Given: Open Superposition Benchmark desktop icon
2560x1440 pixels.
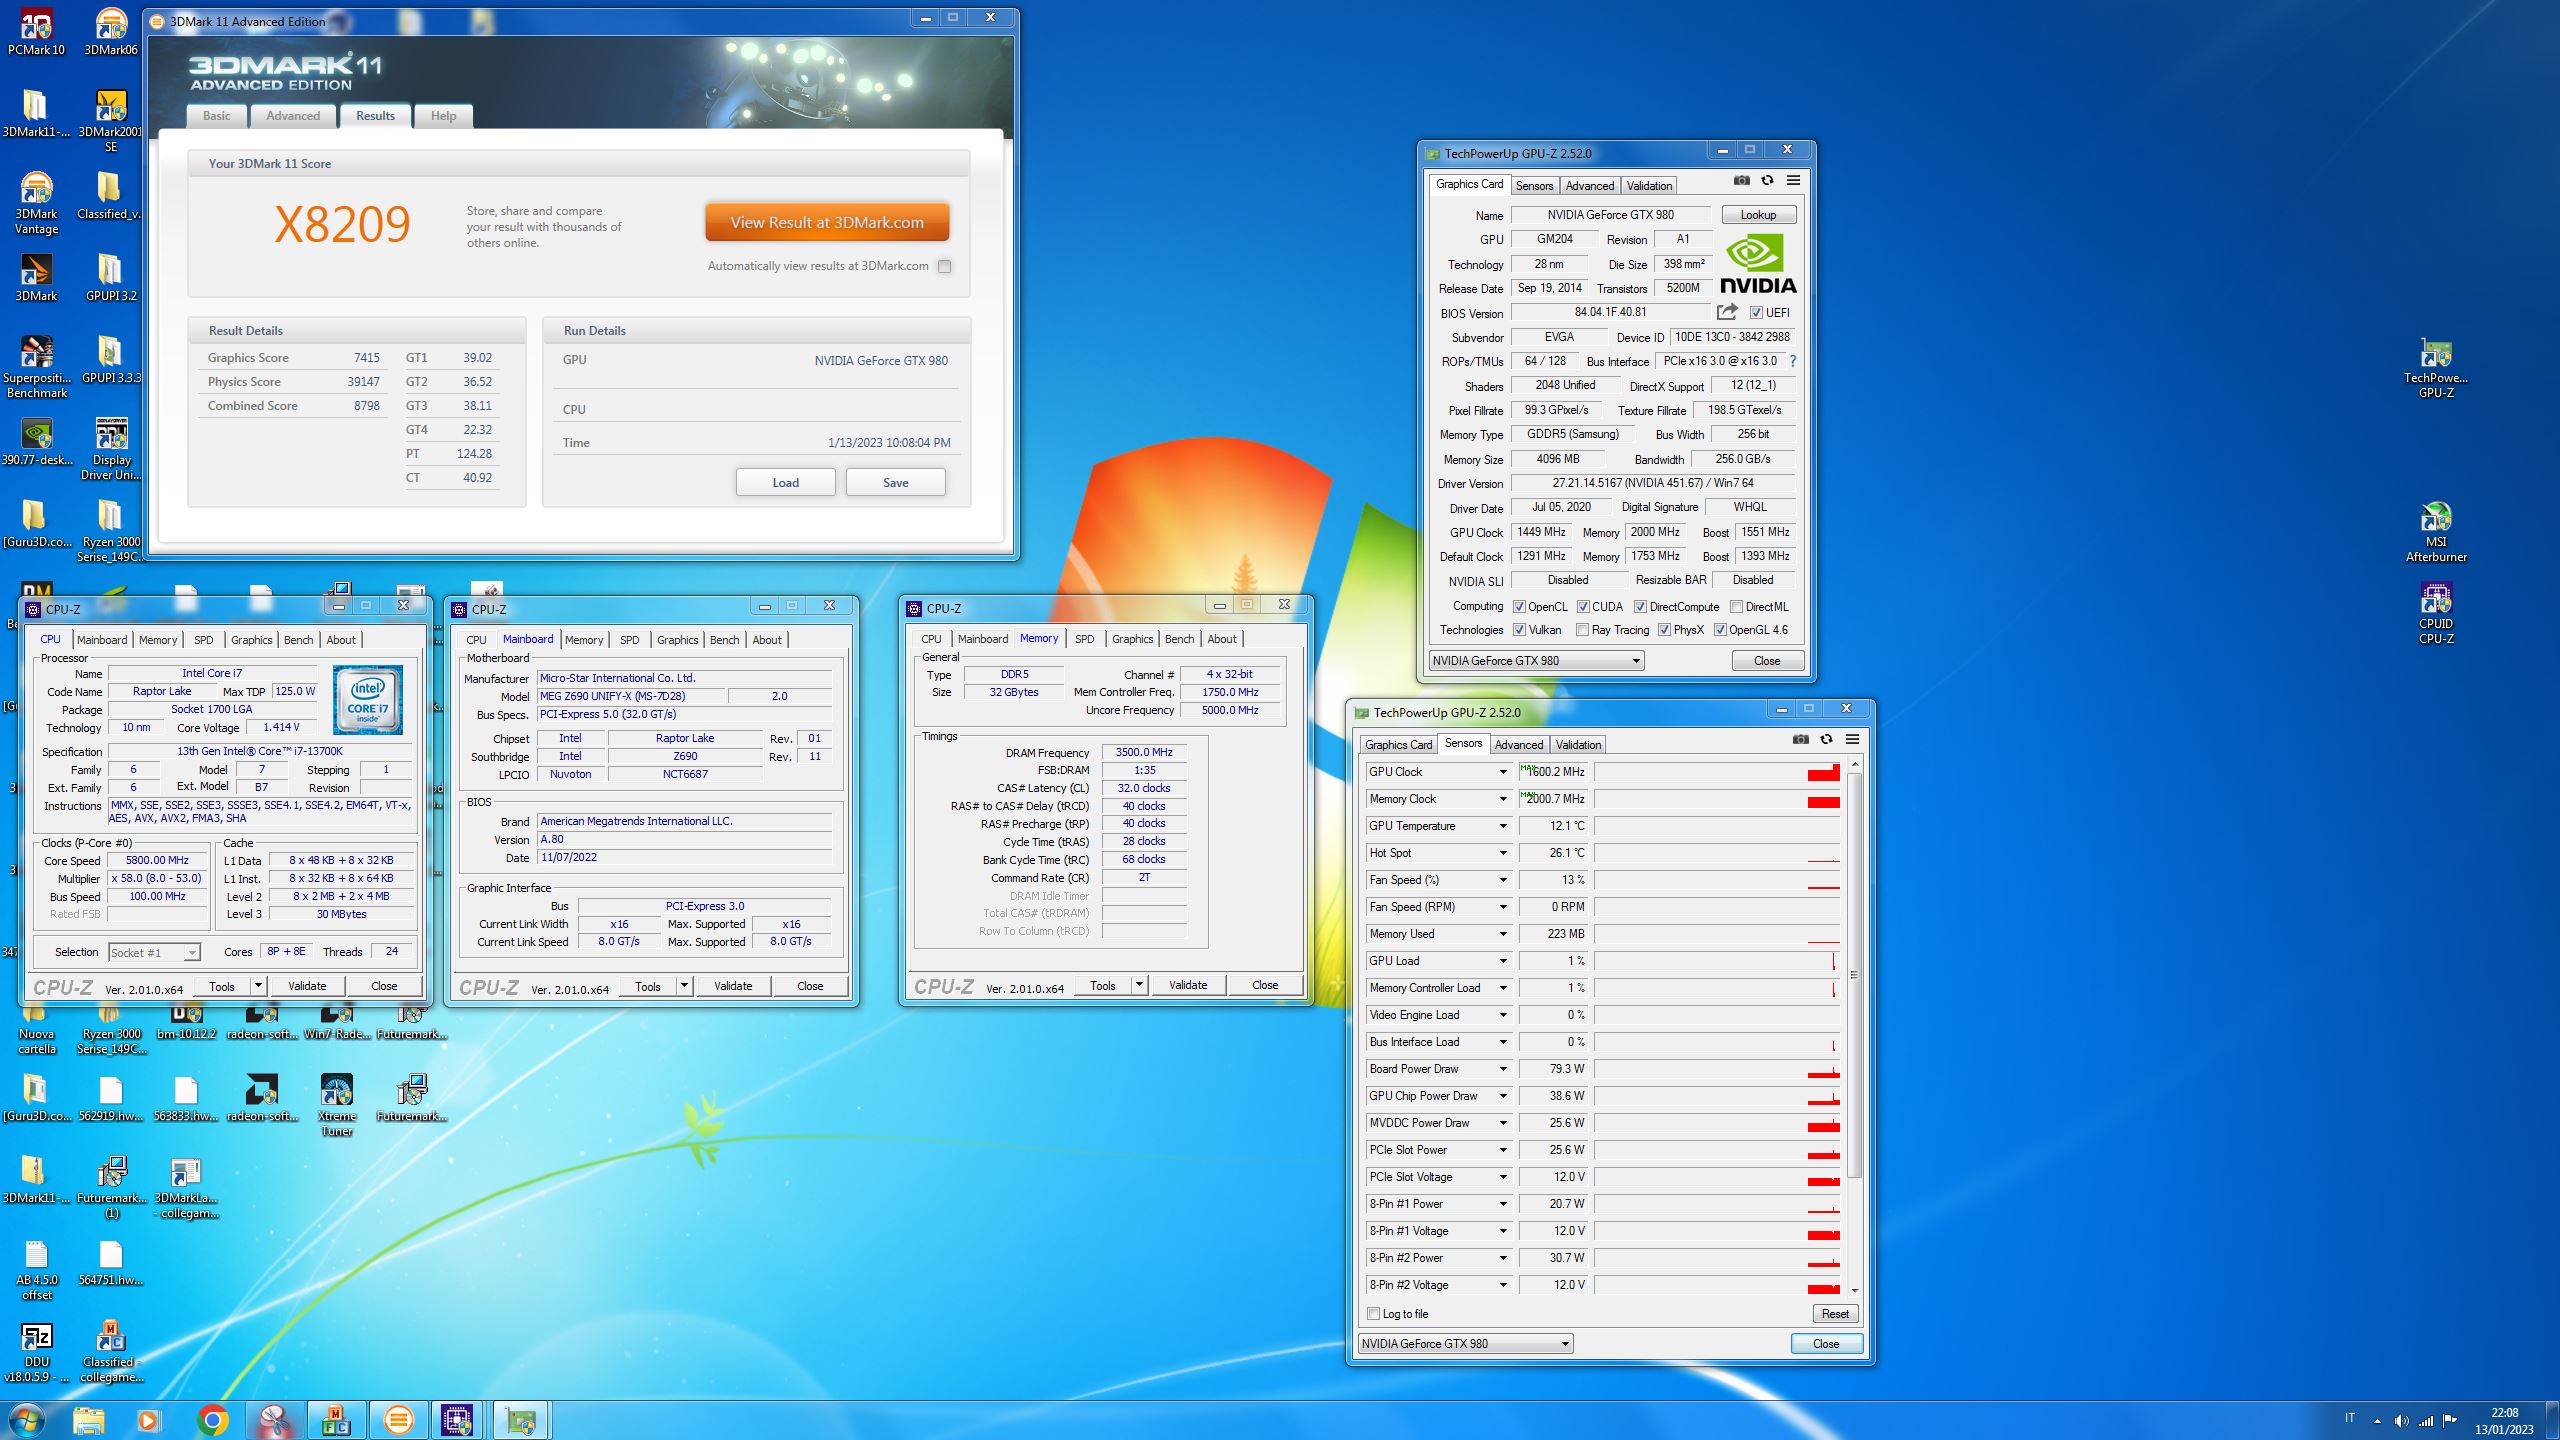Looking at the screenshot, I should click(x=36, y=367).
